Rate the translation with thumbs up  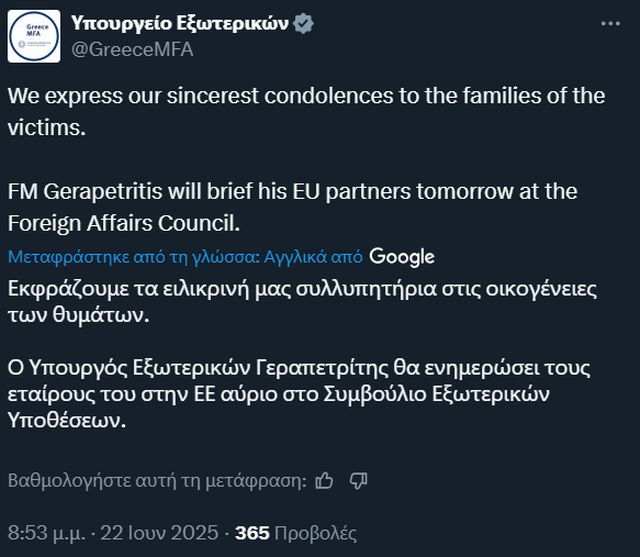pyautogui.click(x=324, y=480)
